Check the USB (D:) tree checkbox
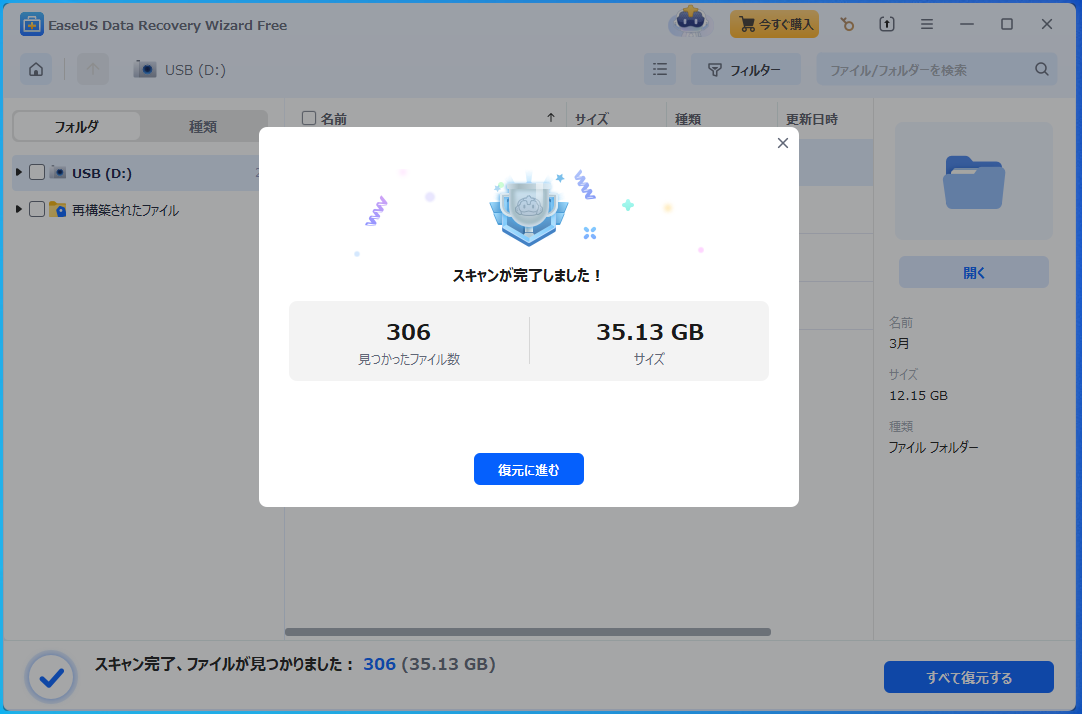This screenshot has width=1082, height=714. tap(37, 172)
